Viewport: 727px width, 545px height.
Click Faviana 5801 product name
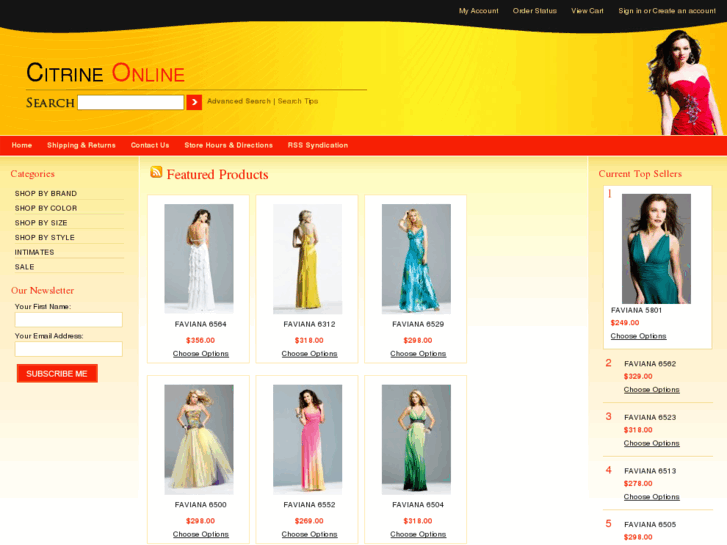(x=636, y=310)
